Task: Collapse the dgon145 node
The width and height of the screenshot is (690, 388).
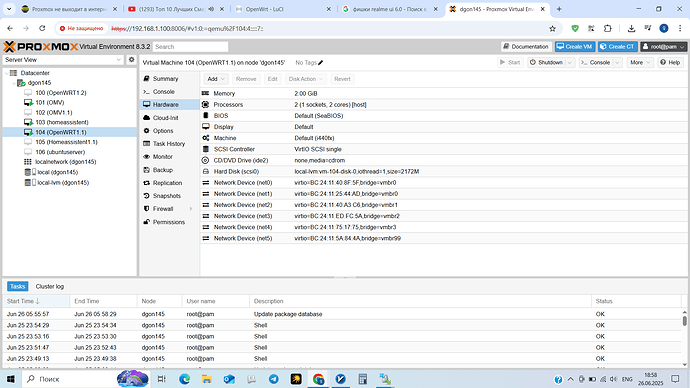Action: [x=14, y=83]
